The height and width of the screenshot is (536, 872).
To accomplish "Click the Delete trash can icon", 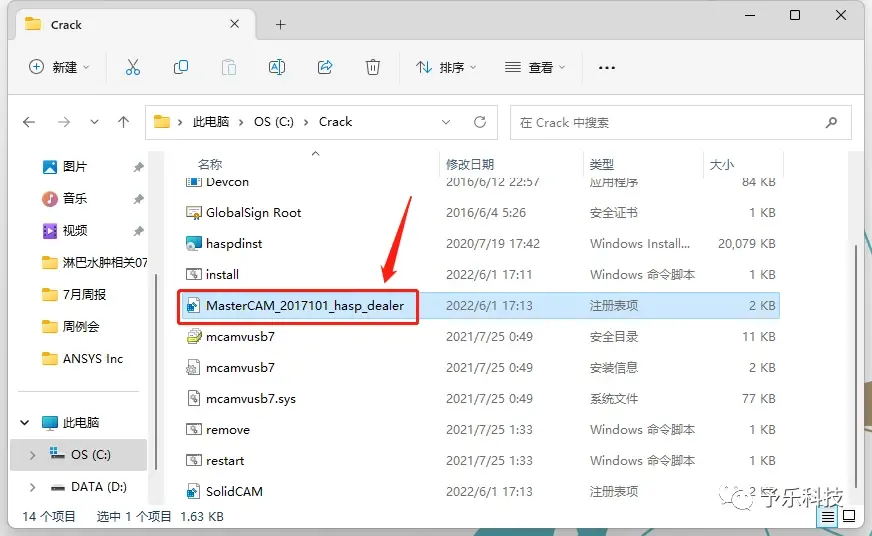I will click(373, 67).
